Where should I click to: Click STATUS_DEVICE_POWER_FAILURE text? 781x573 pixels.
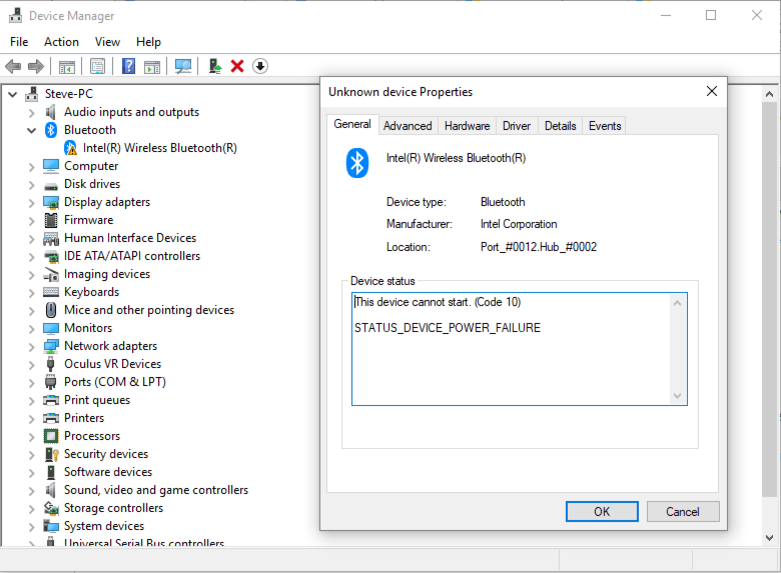point(447,328)
